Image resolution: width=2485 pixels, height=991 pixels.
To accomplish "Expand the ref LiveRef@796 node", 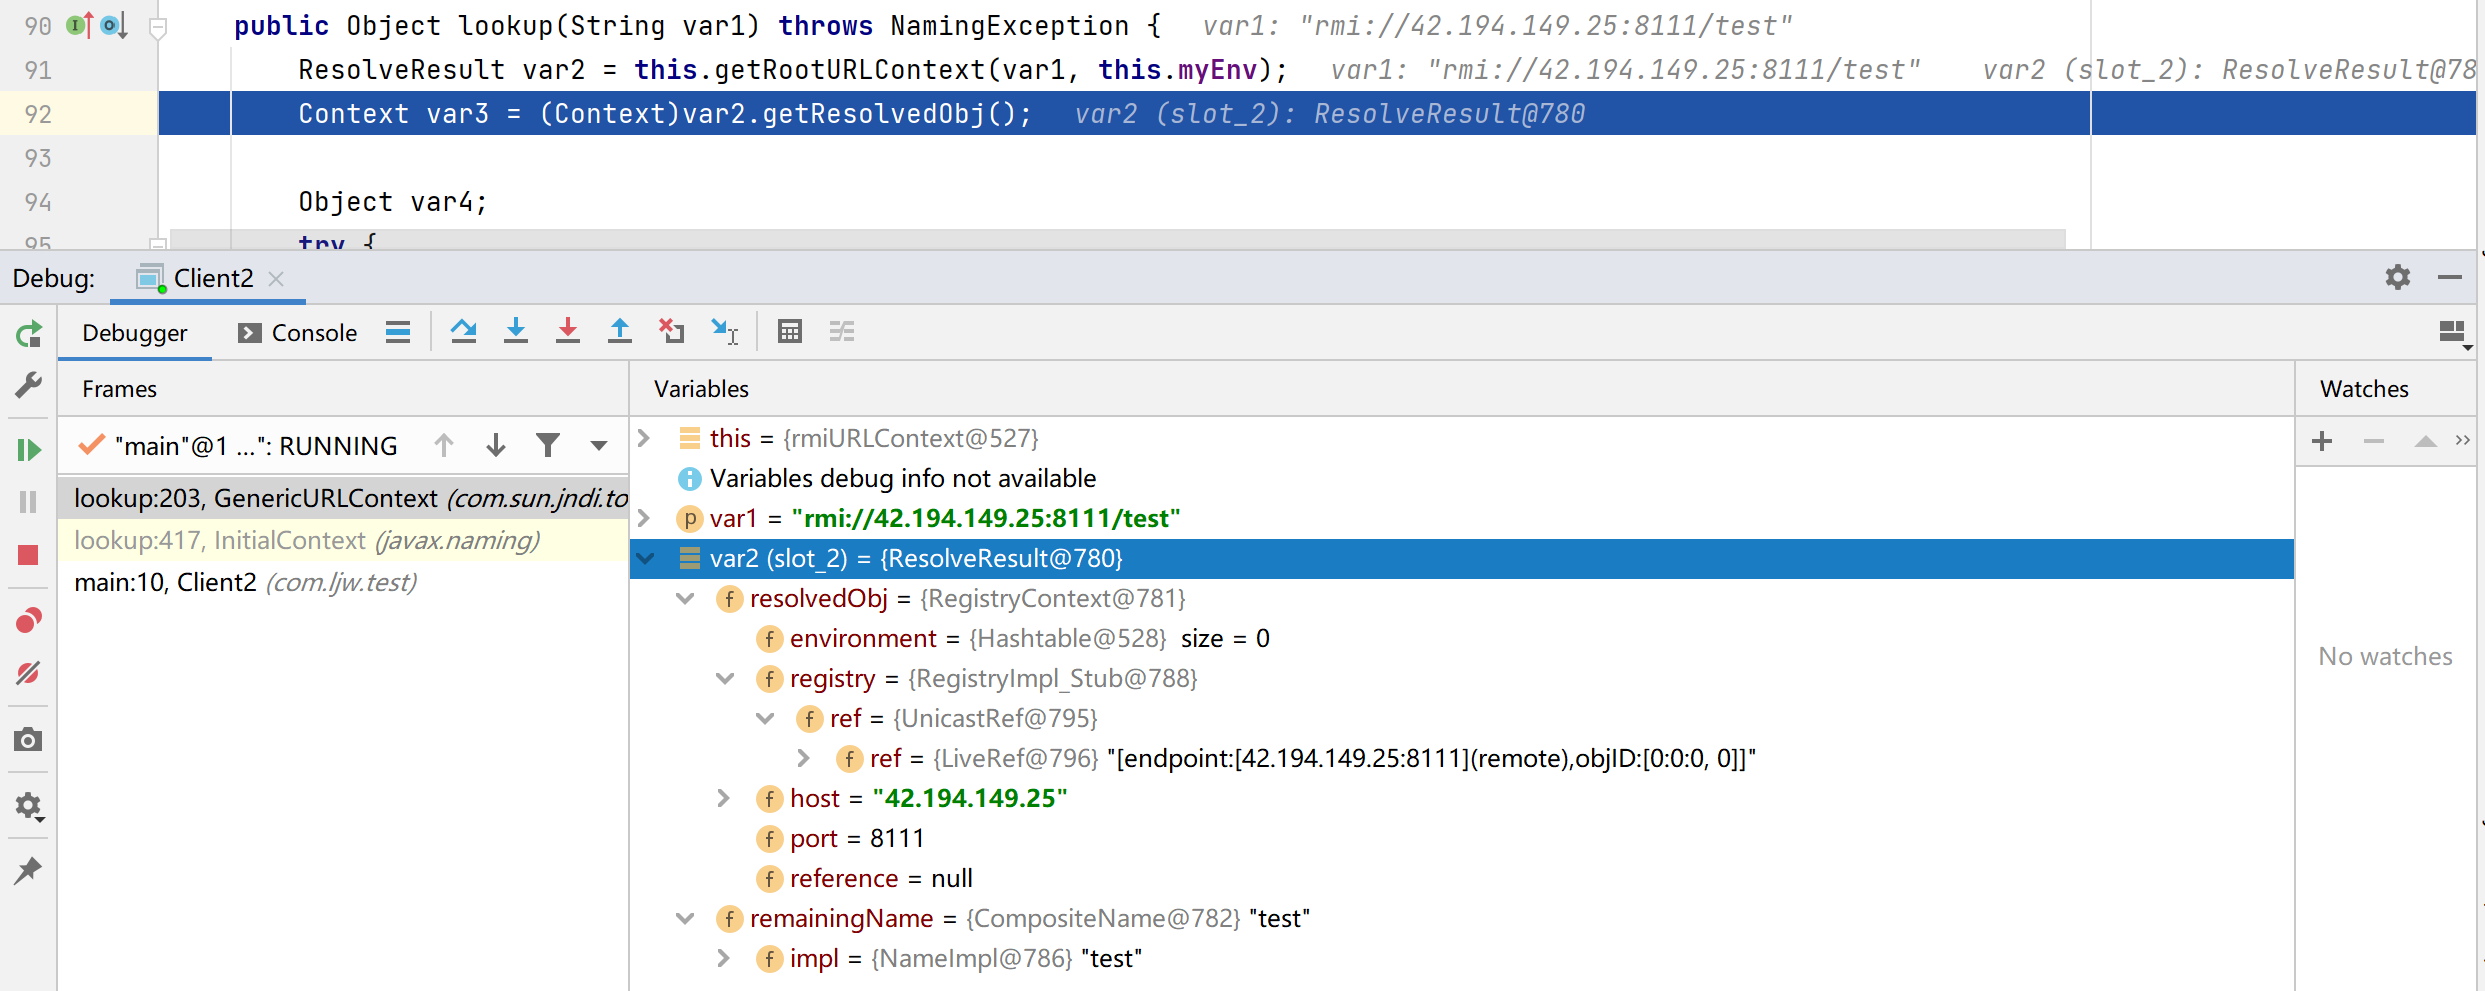I will pyautogui.click(x=803, y=758).
